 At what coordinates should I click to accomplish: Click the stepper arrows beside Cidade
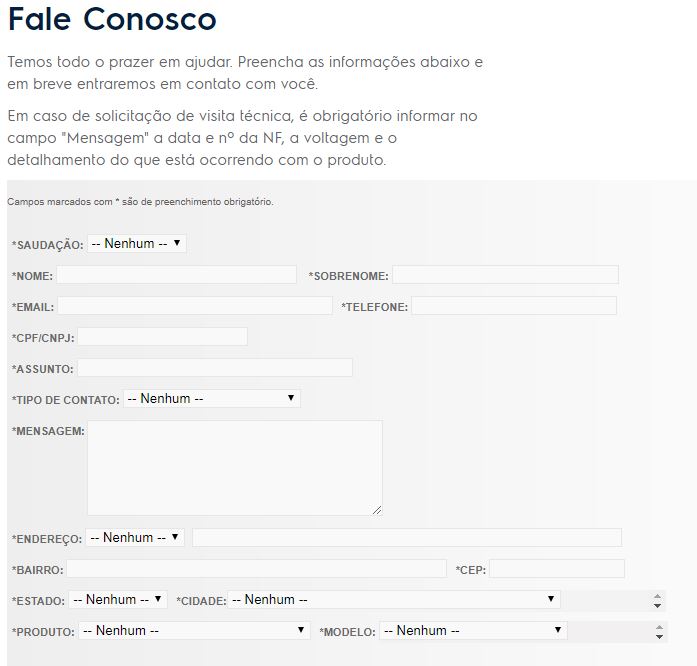point(657,601)
